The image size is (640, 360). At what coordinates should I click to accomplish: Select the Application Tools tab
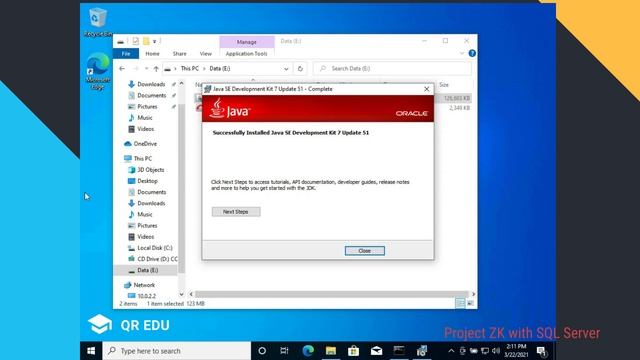247,53
